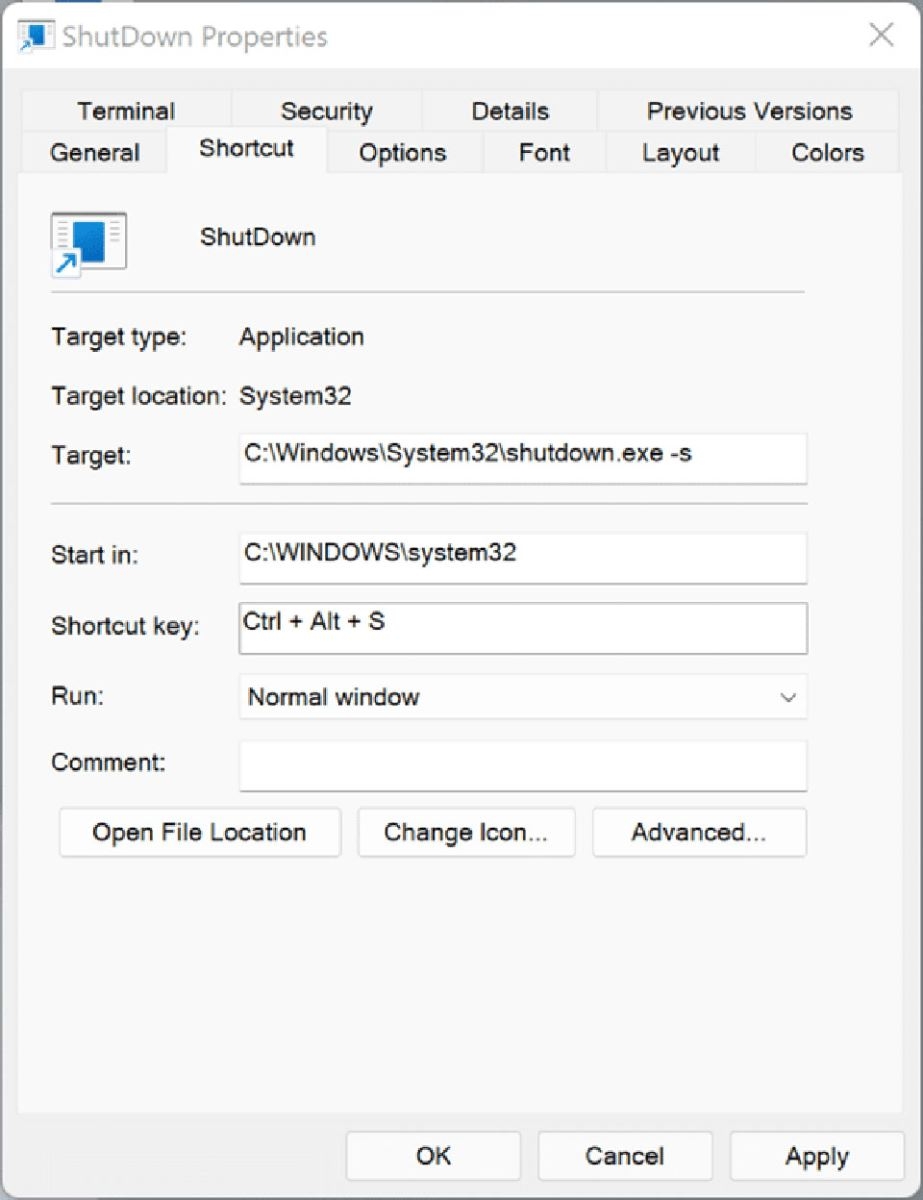Select the Shortcut key field
The height and width of the screenshot is (1200, 923).
[521, 628]
